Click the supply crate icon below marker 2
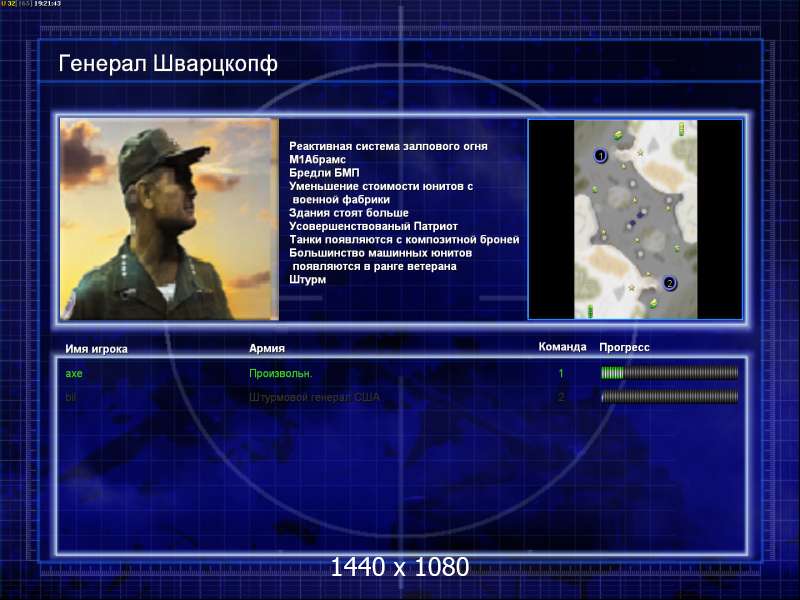Viewport: 800px width, 600px height. [x=653, y=304]
